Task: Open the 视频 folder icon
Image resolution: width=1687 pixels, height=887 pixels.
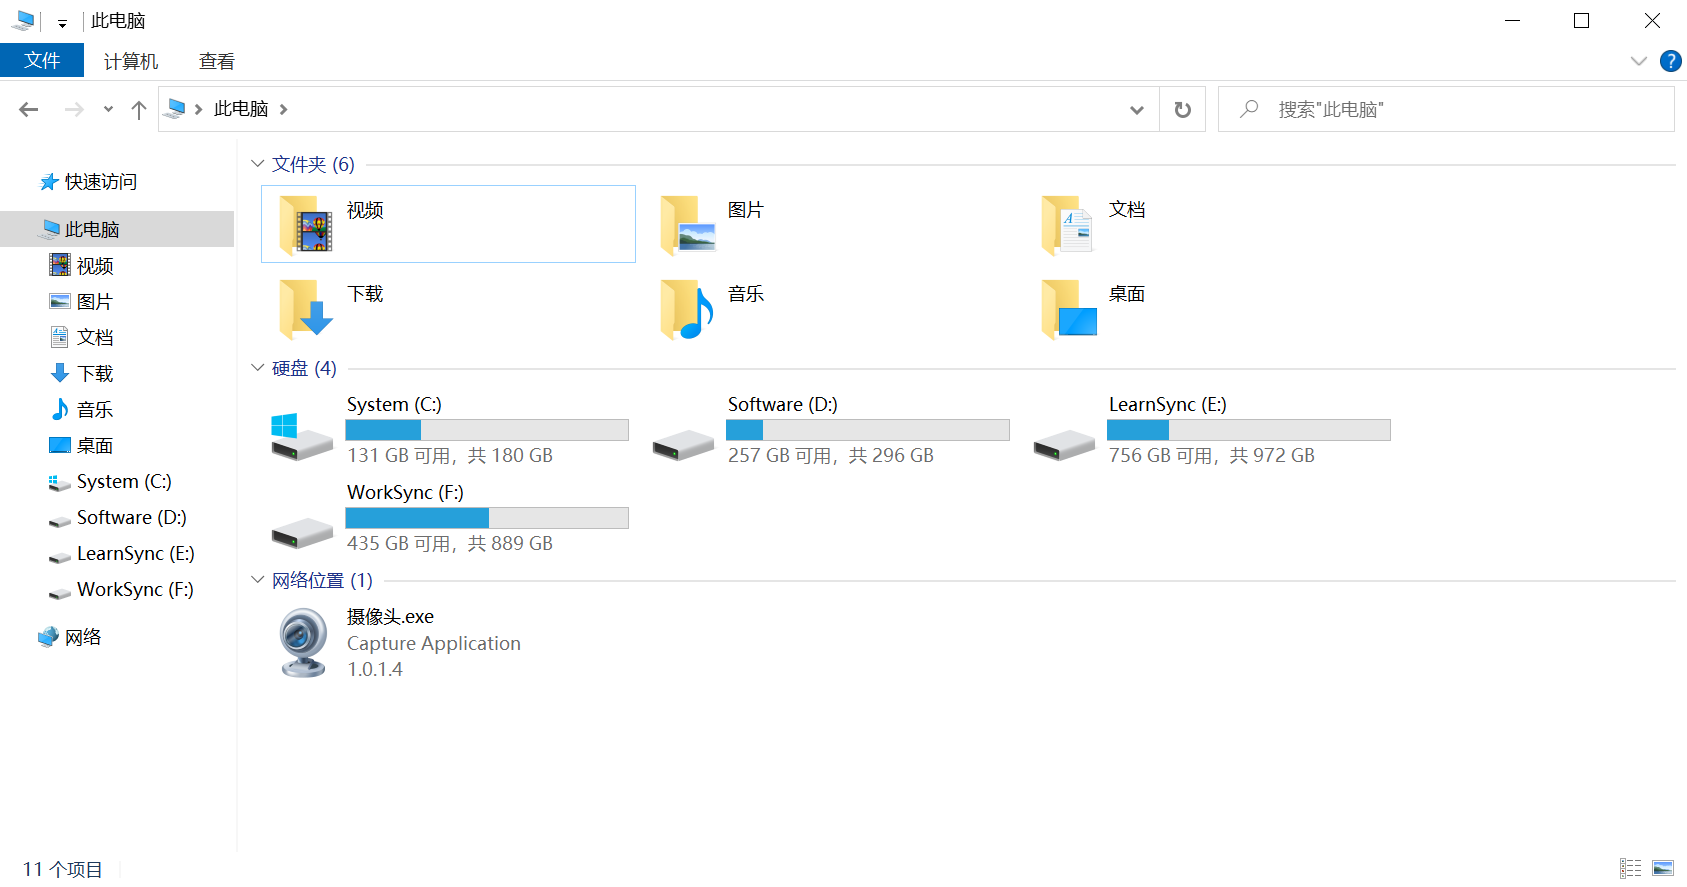Action: tap(306, 224)
